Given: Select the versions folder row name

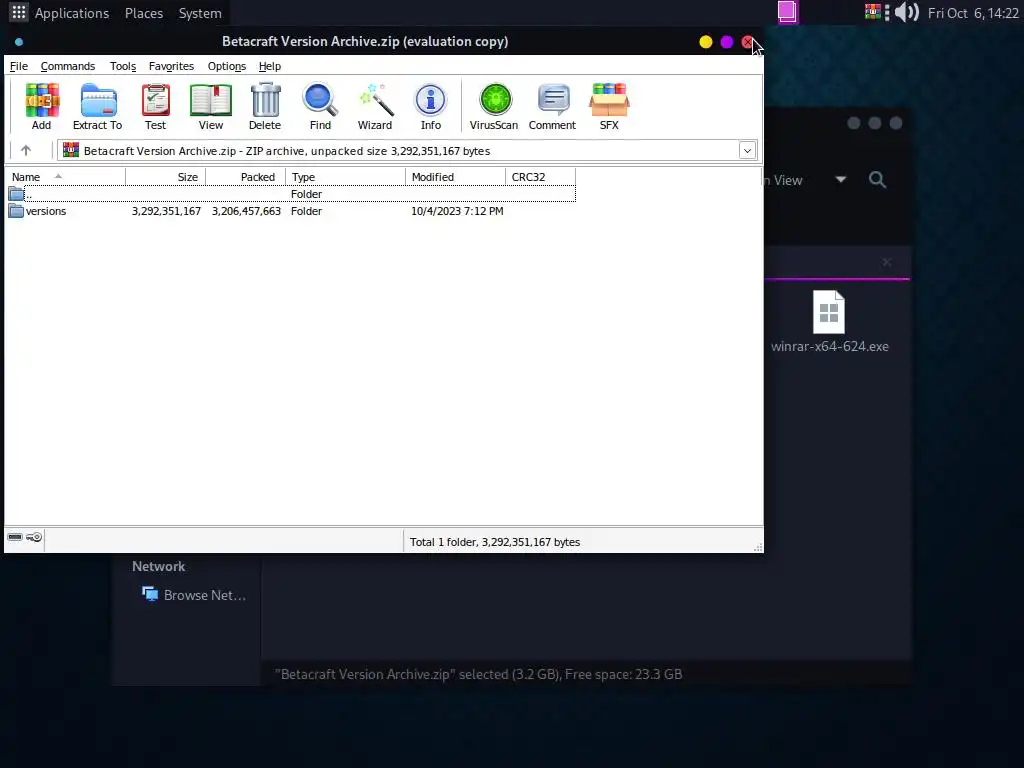Looking at the screenshot, I should tap(46, 211).
